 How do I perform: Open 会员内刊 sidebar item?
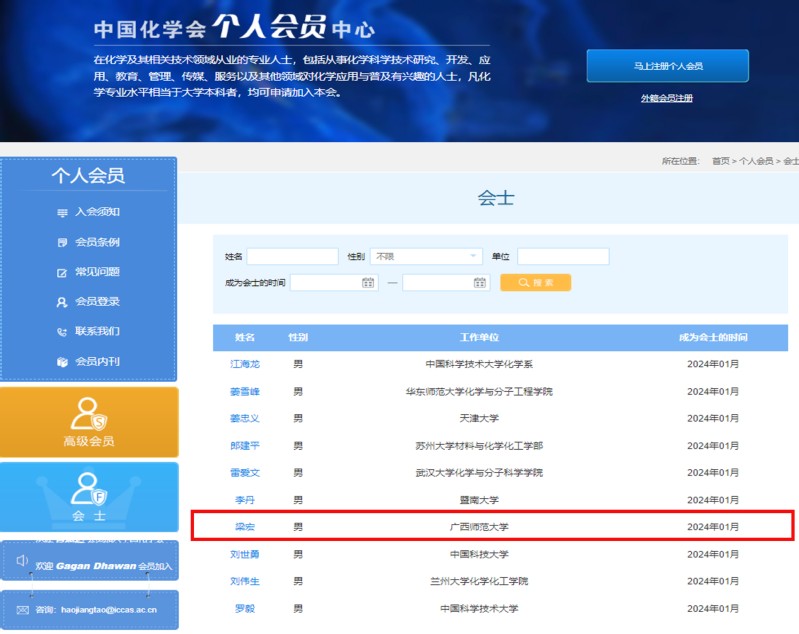(x=97, y=361)
